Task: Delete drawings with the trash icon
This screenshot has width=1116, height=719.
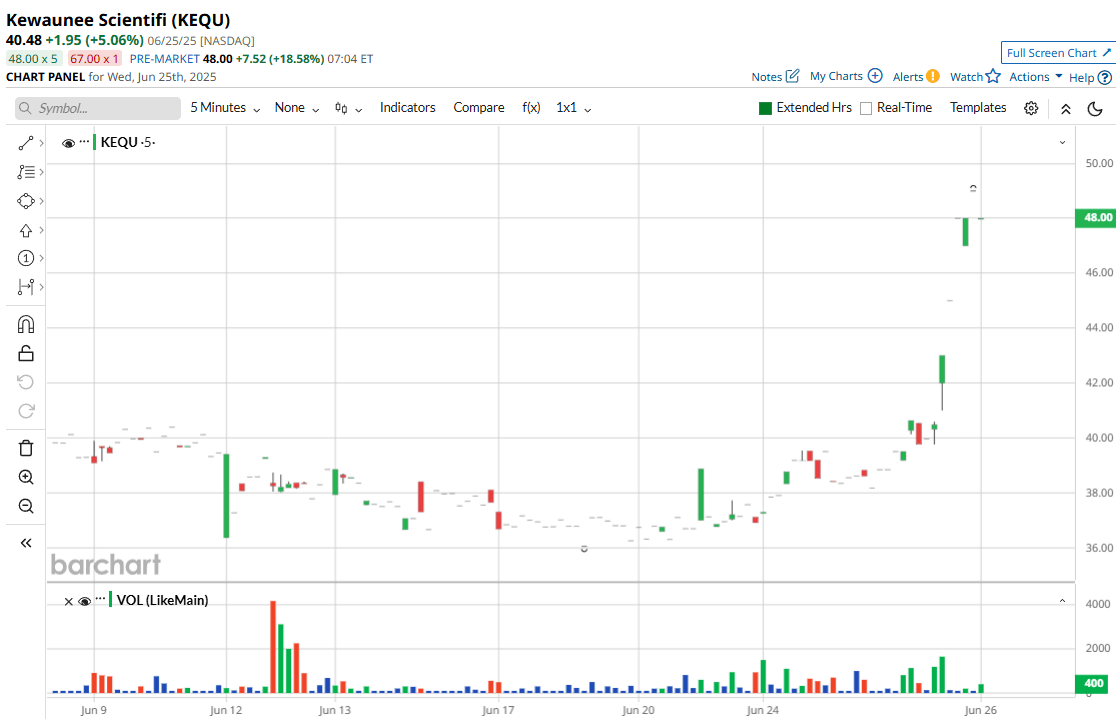Action: point(26,448)
